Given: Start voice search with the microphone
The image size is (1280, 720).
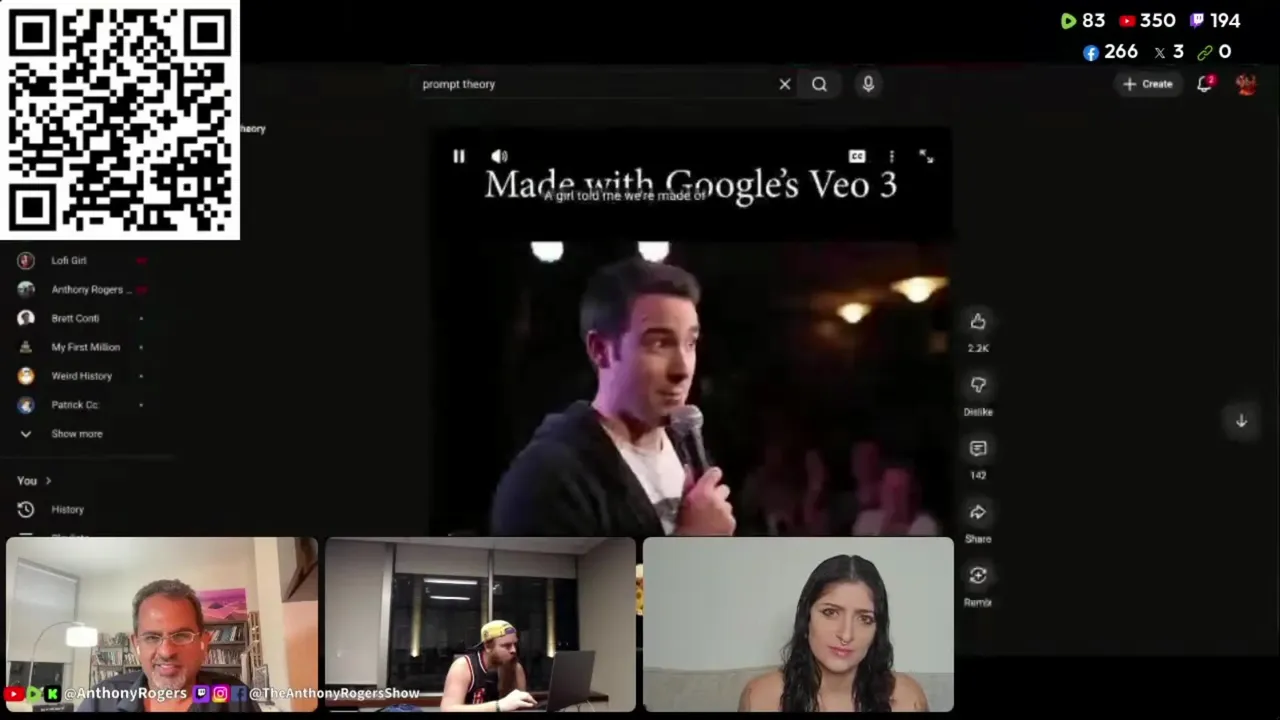Looking at the screenshot, I should (x=868, y=84).
